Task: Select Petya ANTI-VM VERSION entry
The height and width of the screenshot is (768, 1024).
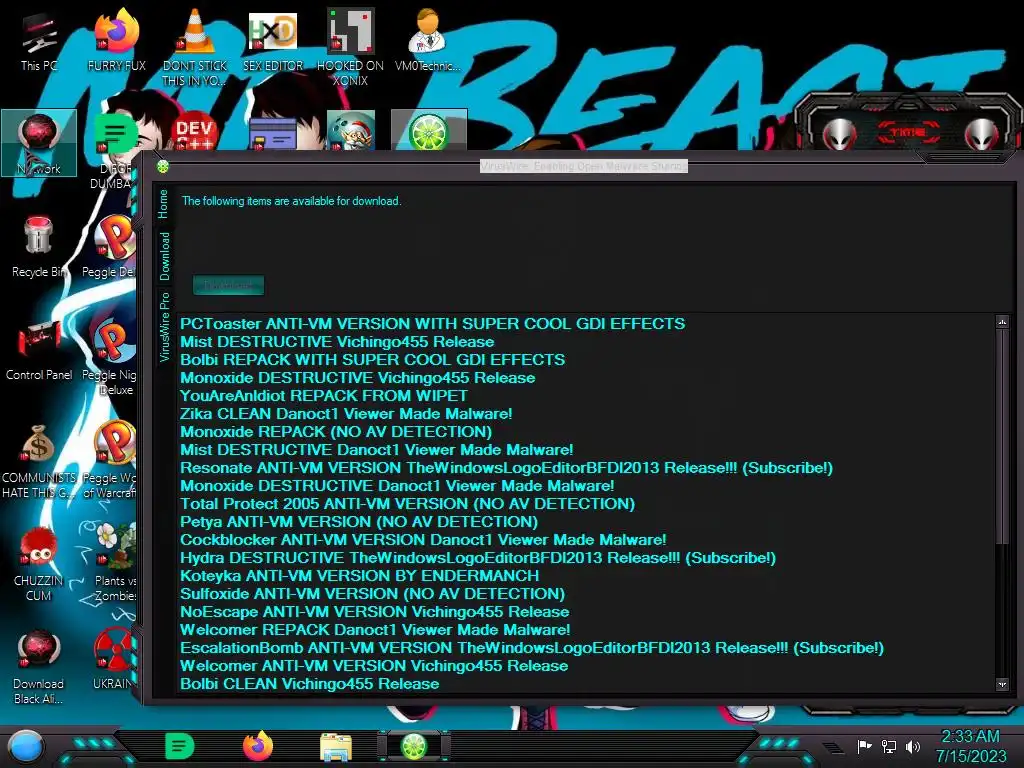Action: pyautogui.click(x=359, y=522)
